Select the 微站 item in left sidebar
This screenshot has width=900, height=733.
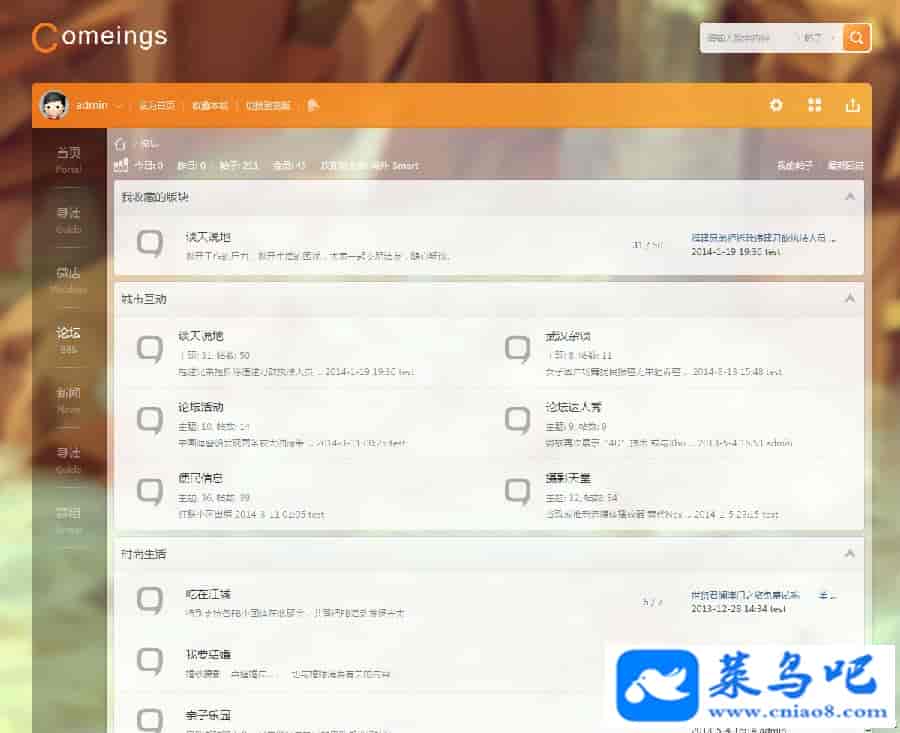coord(68,280)
